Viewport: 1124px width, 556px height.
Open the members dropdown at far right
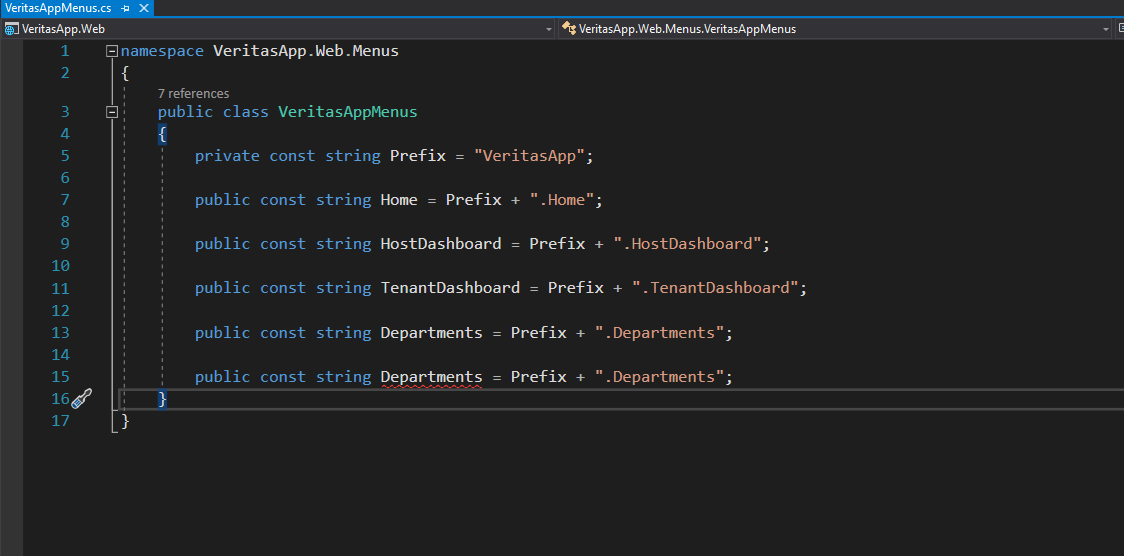coord(1119,29)
